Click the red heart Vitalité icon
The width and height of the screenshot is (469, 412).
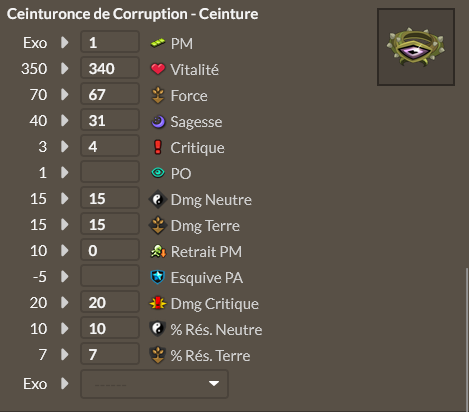[158, 69]
